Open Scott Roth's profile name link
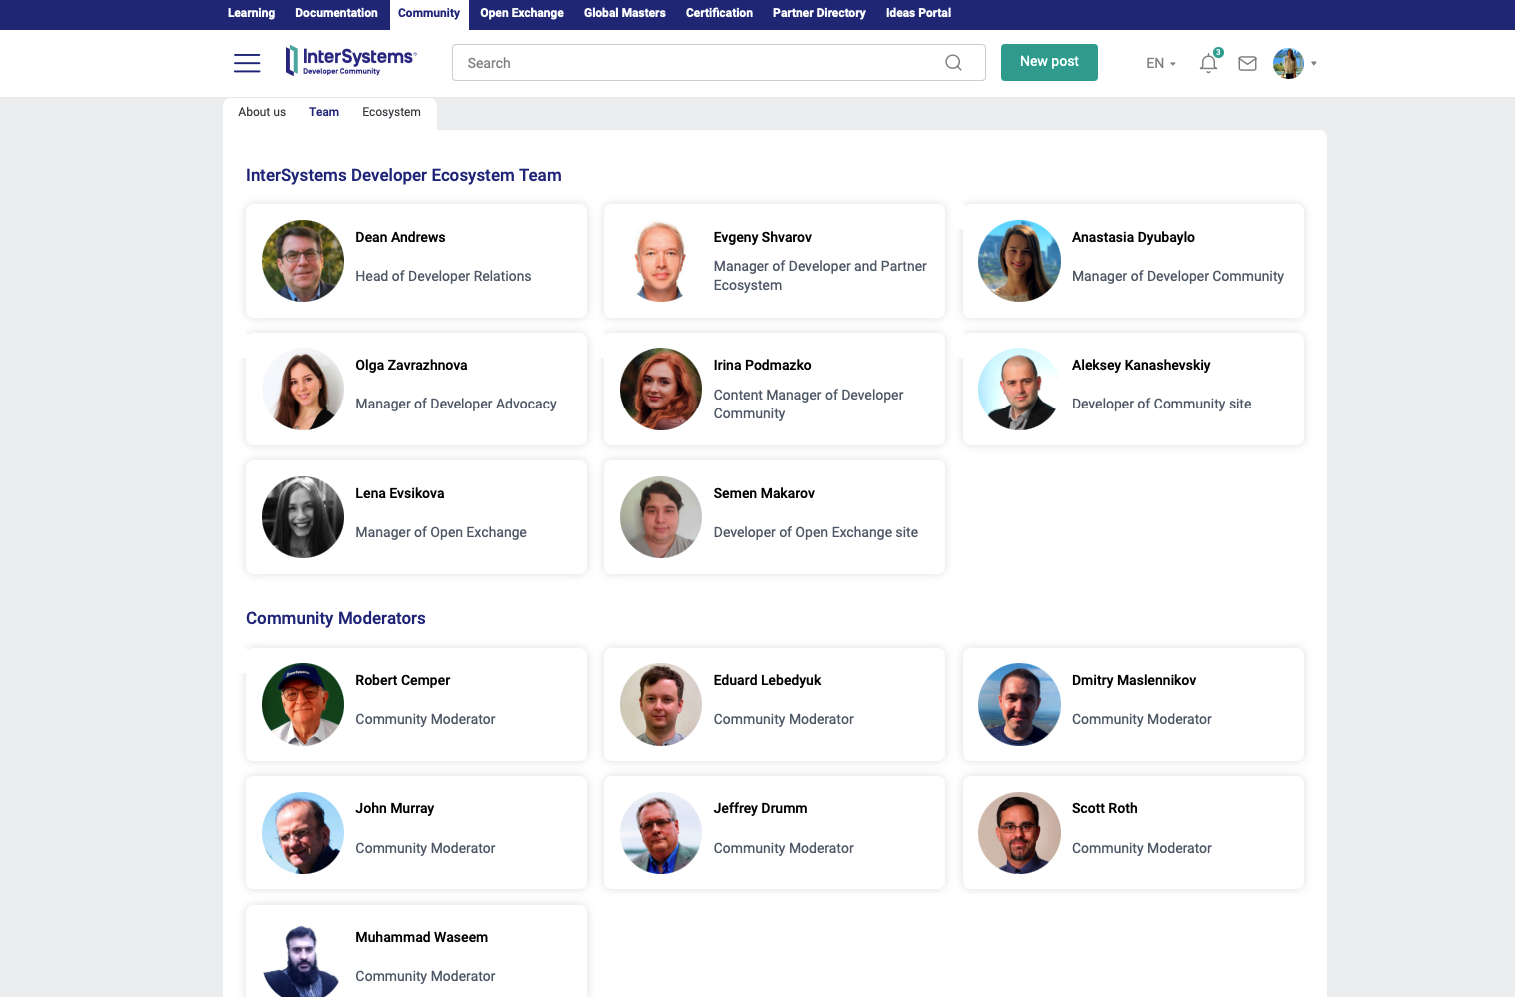Viewport: 1515px width, 997px height. click(1104, 808)
